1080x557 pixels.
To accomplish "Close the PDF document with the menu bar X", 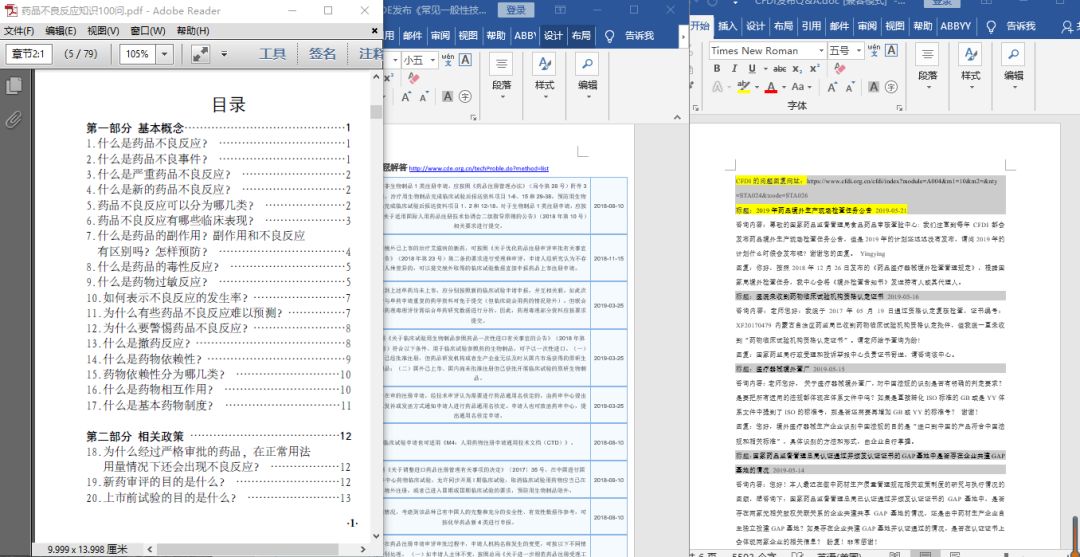I will point(375,31).
